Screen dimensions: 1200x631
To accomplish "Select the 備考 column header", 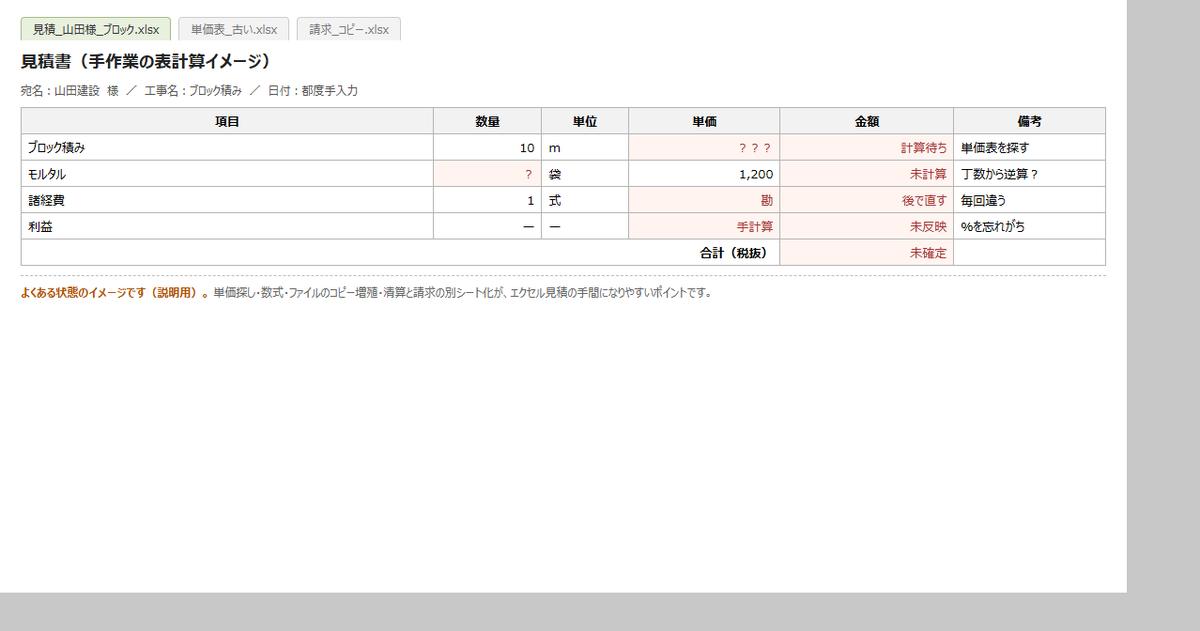I will point(1030,121).
